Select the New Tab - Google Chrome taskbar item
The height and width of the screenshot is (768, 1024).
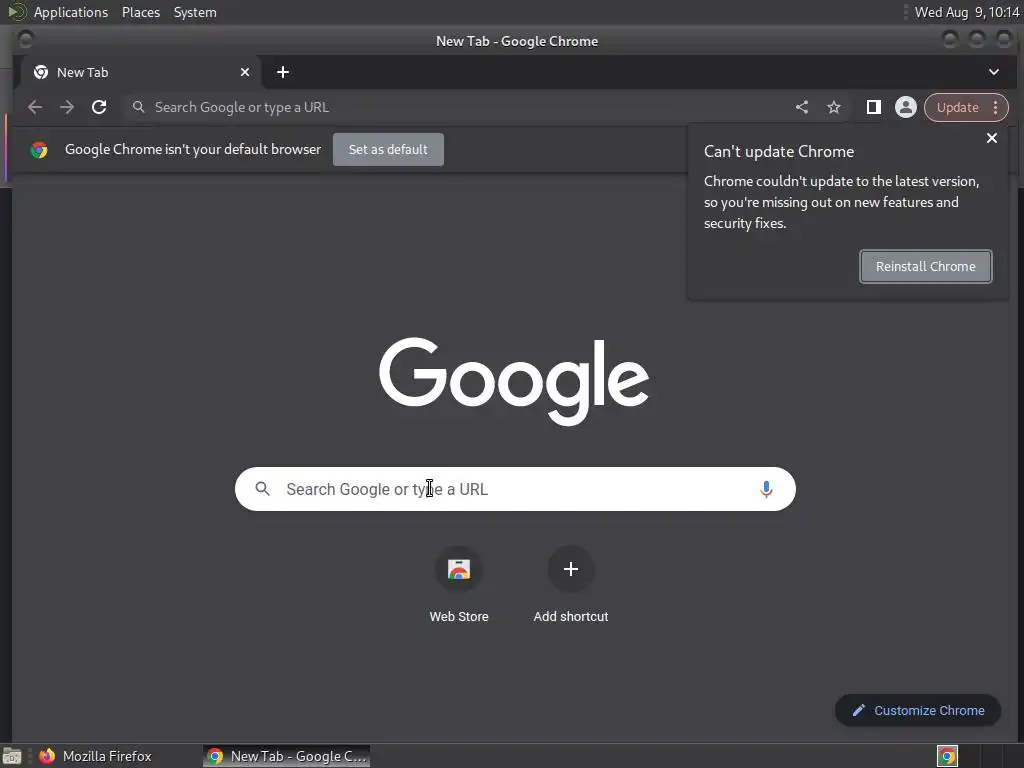[x=287, y=756]
